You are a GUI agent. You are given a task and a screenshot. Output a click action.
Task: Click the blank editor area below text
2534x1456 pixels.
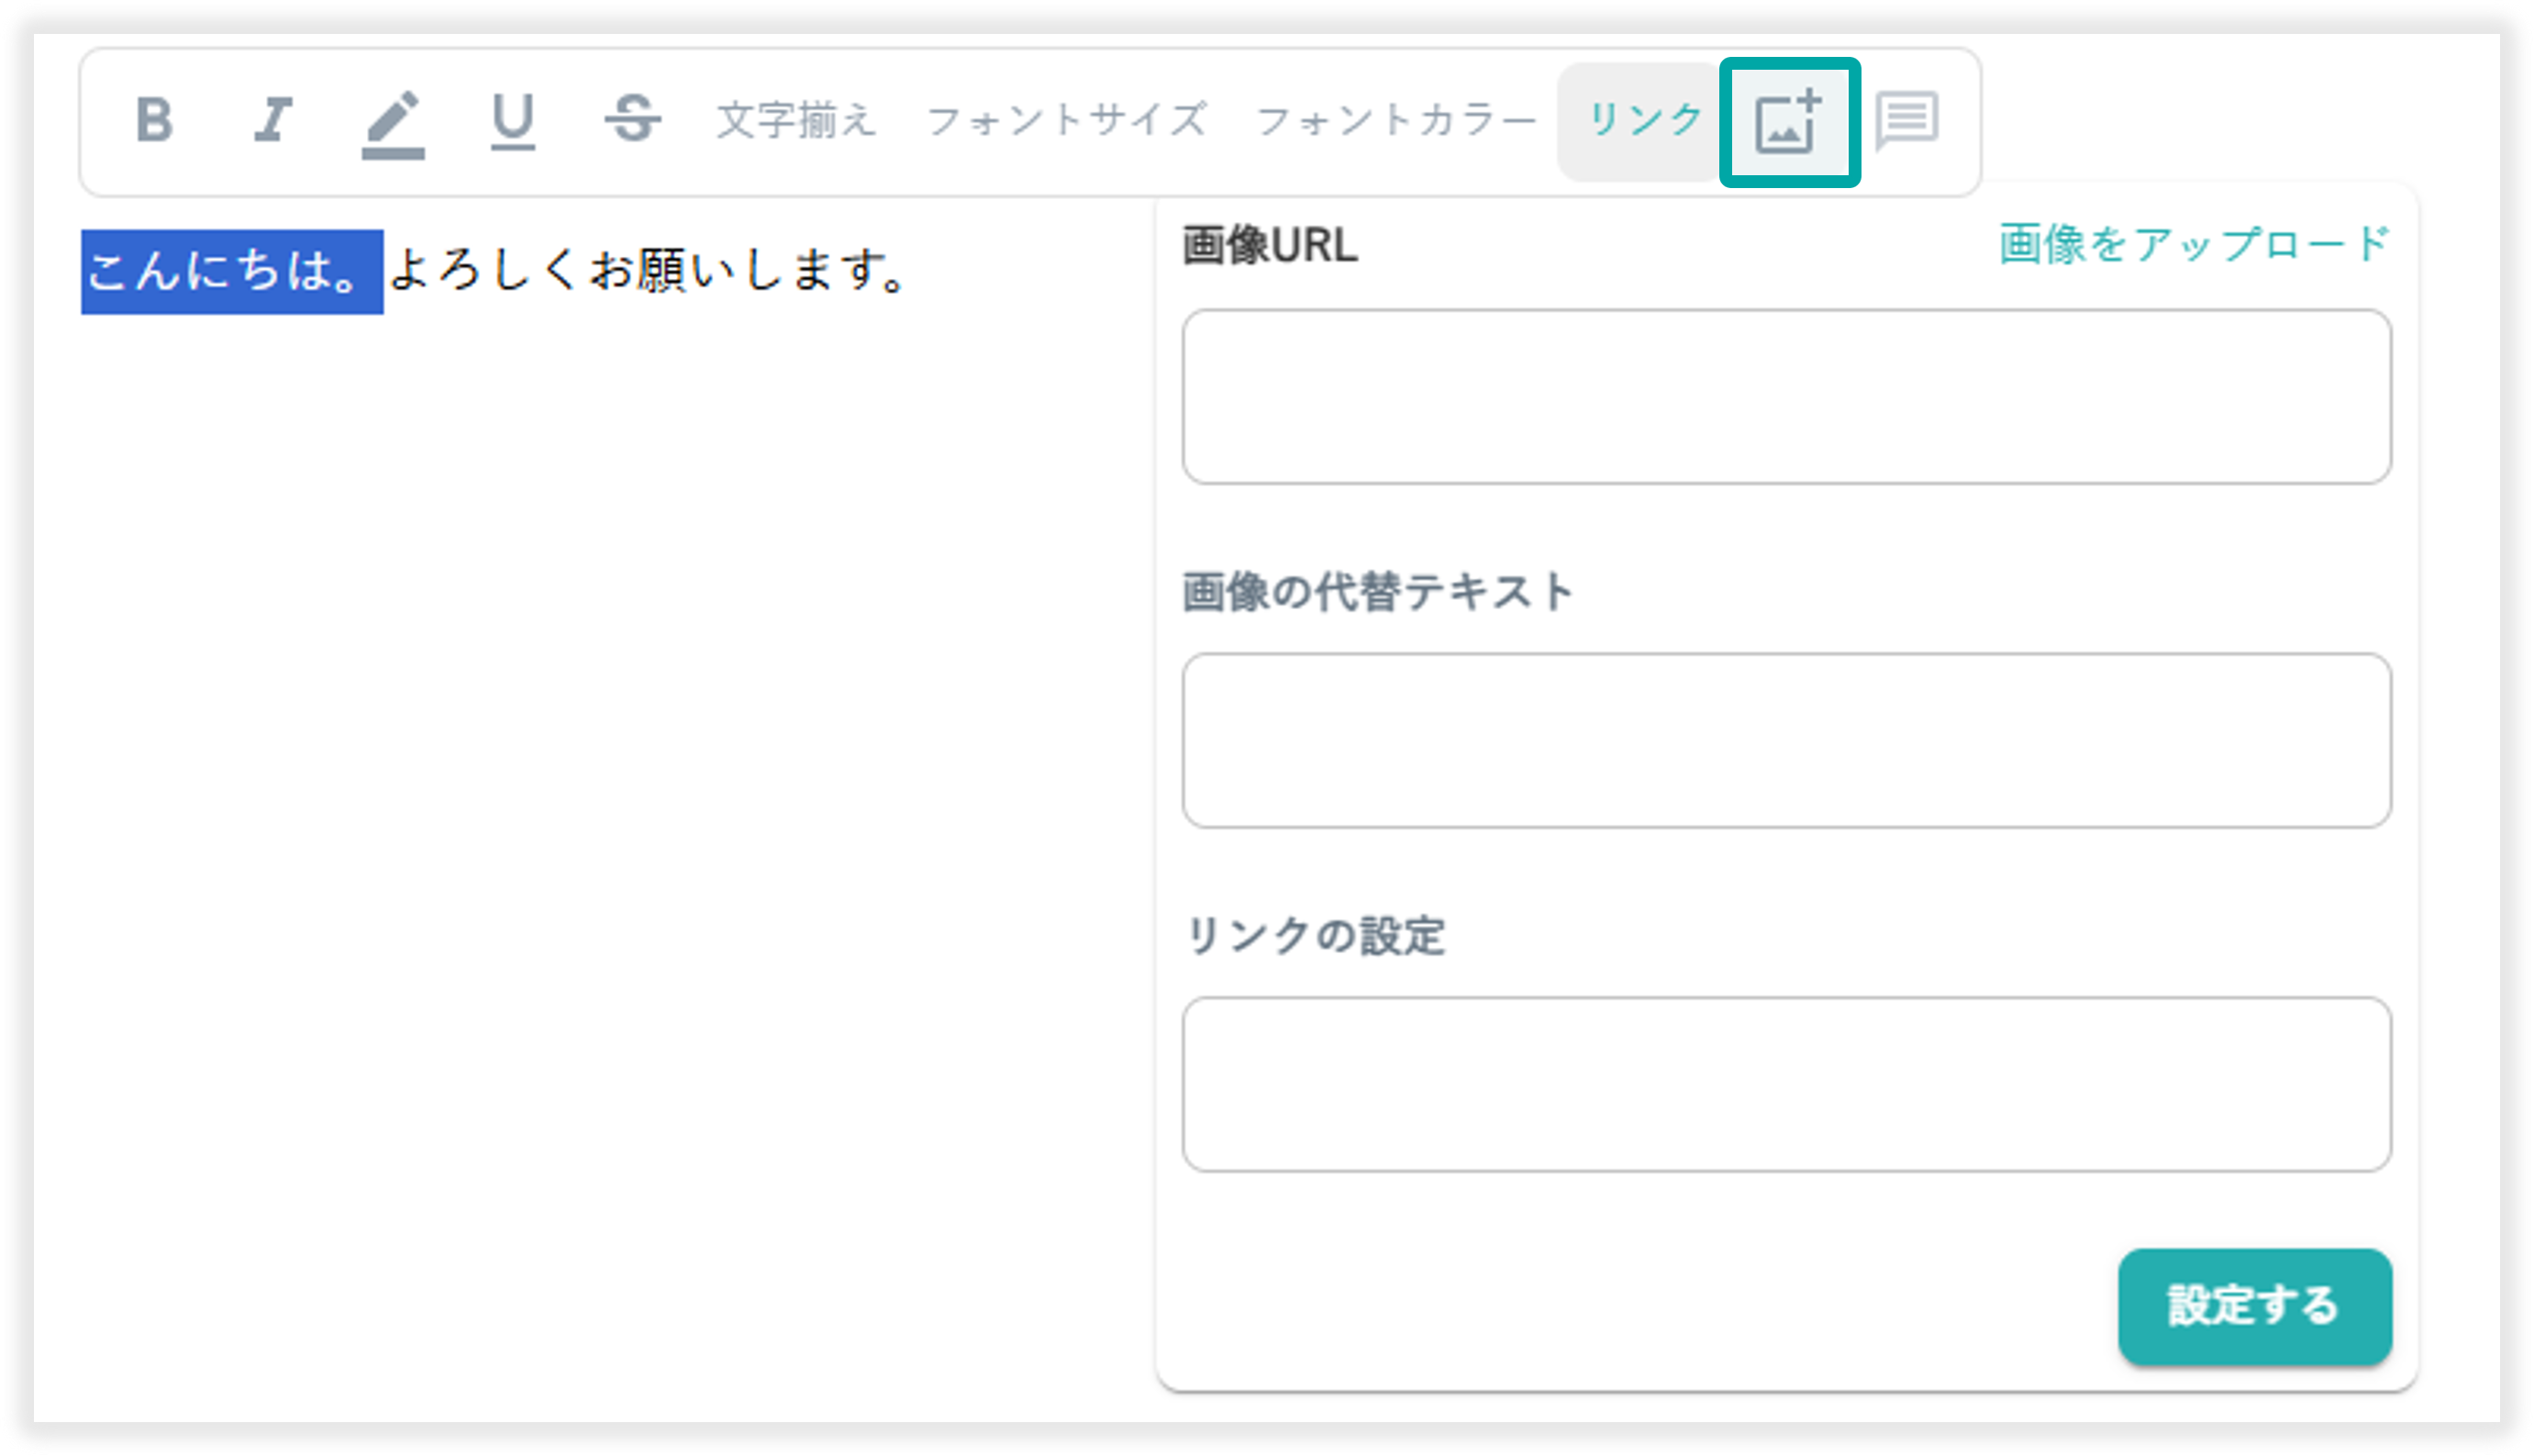pos(600,800)
